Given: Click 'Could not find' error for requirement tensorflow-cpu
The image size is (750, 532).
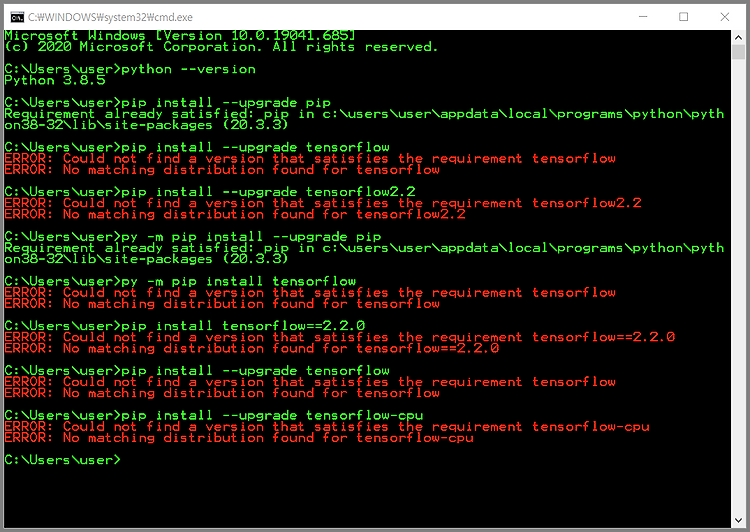Looking at the screenshot, I should point(327,427).
